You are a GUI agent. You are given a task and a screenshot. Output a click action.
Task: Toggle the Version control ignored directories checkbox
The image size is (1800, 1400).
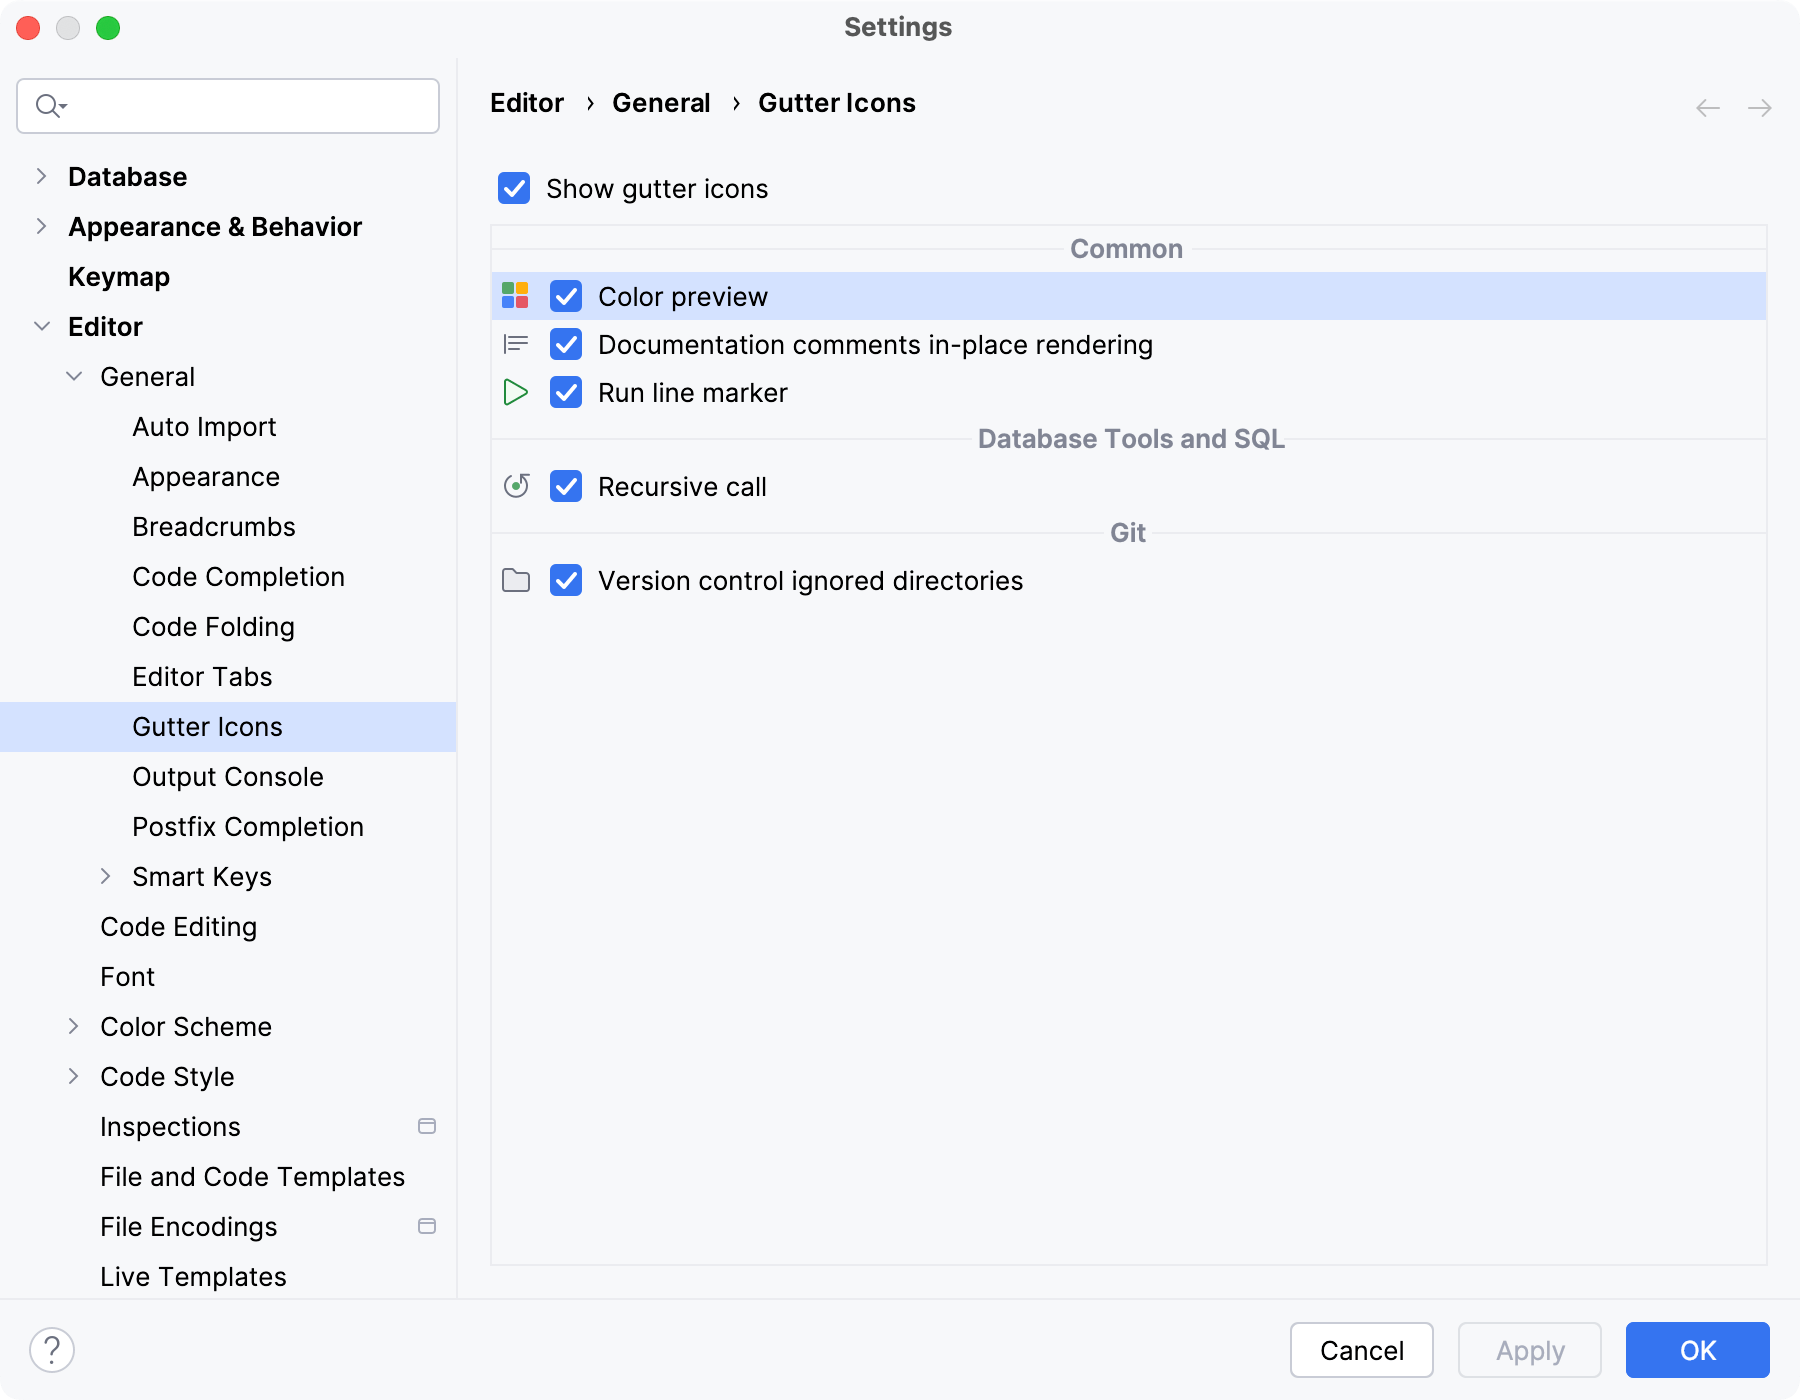(x=566, y=581)
